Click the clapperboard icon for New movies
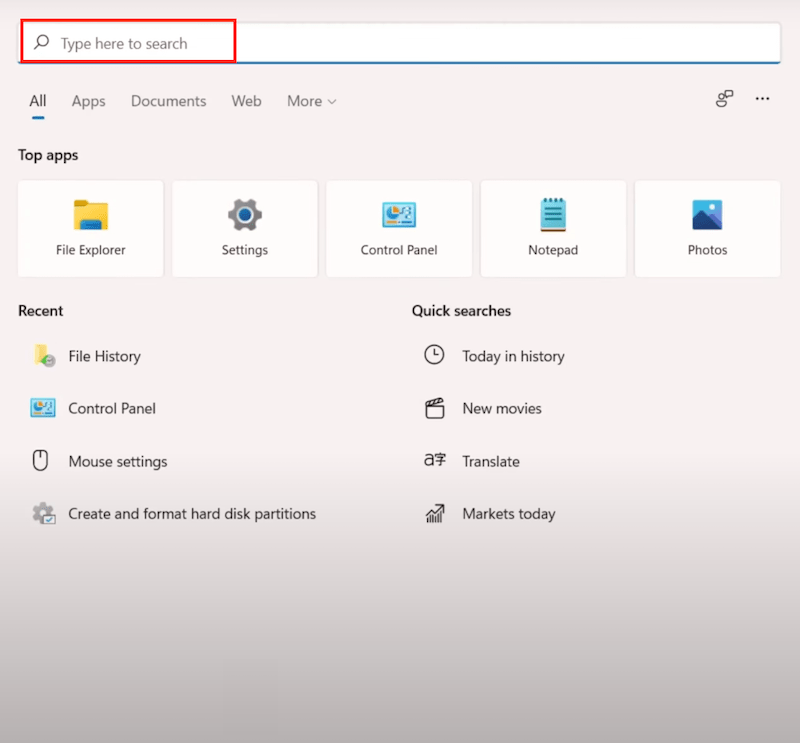800x743 pixels. point(435,408)
